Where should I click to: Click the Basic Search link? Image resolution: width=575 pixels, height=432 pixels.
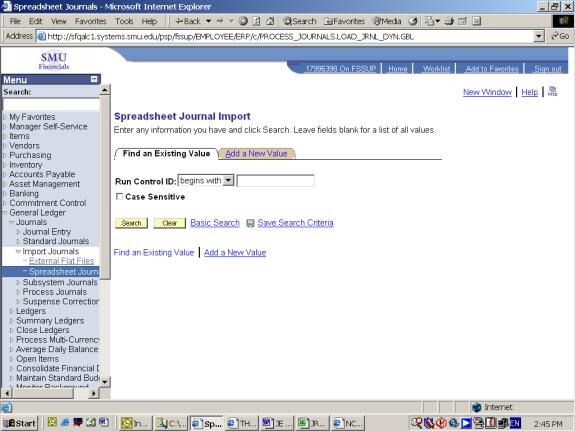tap(215, 223)
